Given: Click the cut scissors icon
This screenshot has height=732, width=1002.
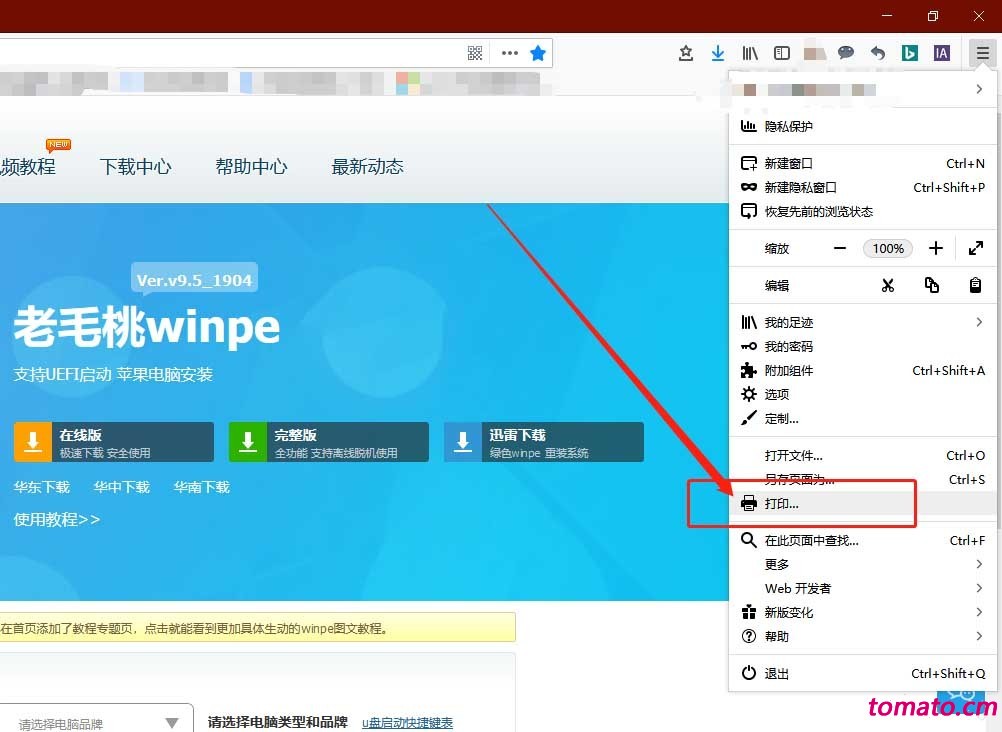Looking at the screenshot, I should [x=888, y=285].
